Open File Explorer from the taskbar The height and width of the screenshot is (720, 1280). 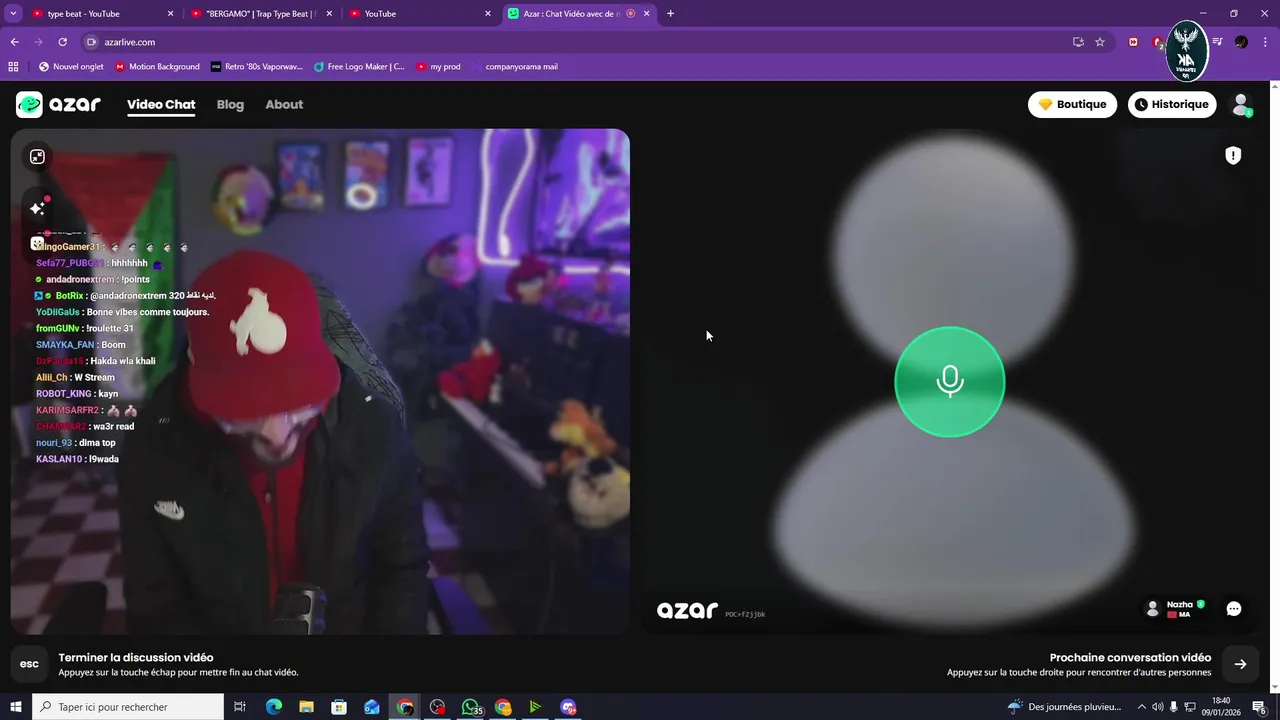tap(307, 707)
